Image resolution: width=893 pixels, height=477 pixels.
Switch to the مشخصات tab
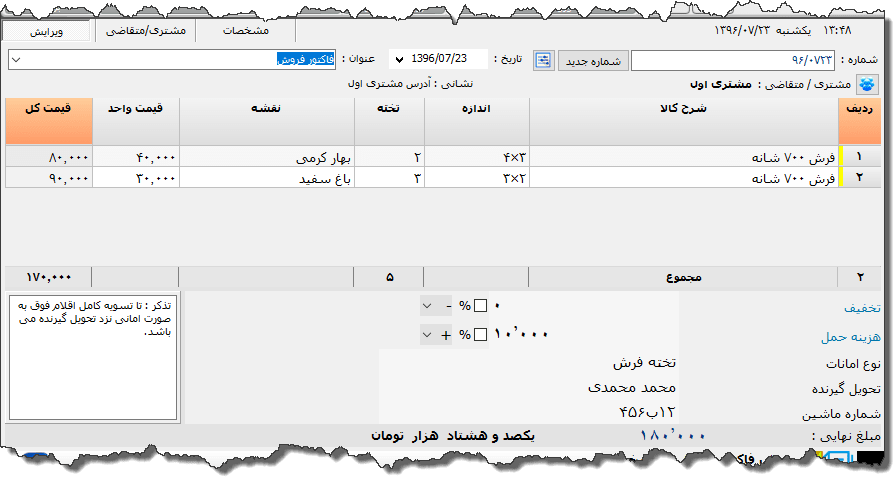pos(245,31)
